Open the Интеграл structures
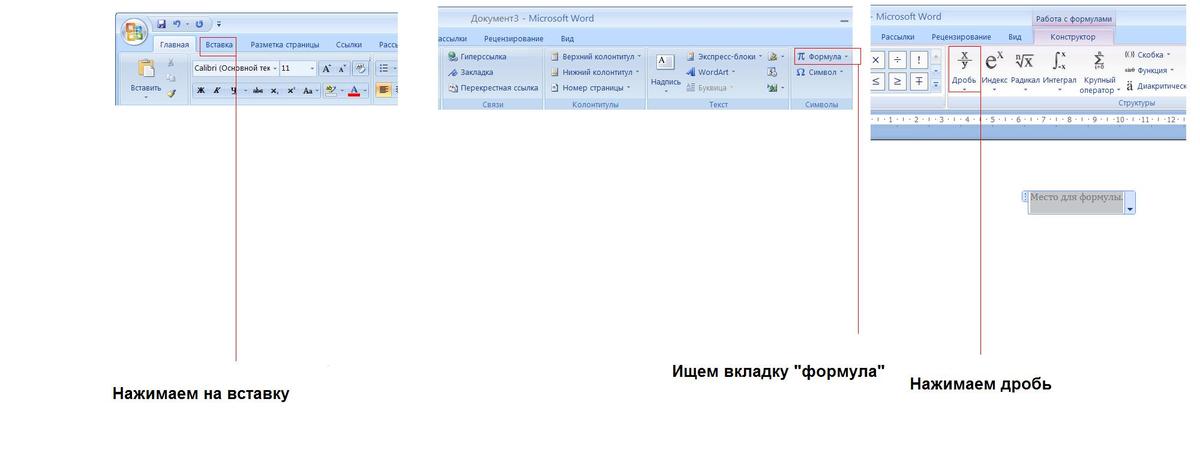 (x=1059, y=70)
